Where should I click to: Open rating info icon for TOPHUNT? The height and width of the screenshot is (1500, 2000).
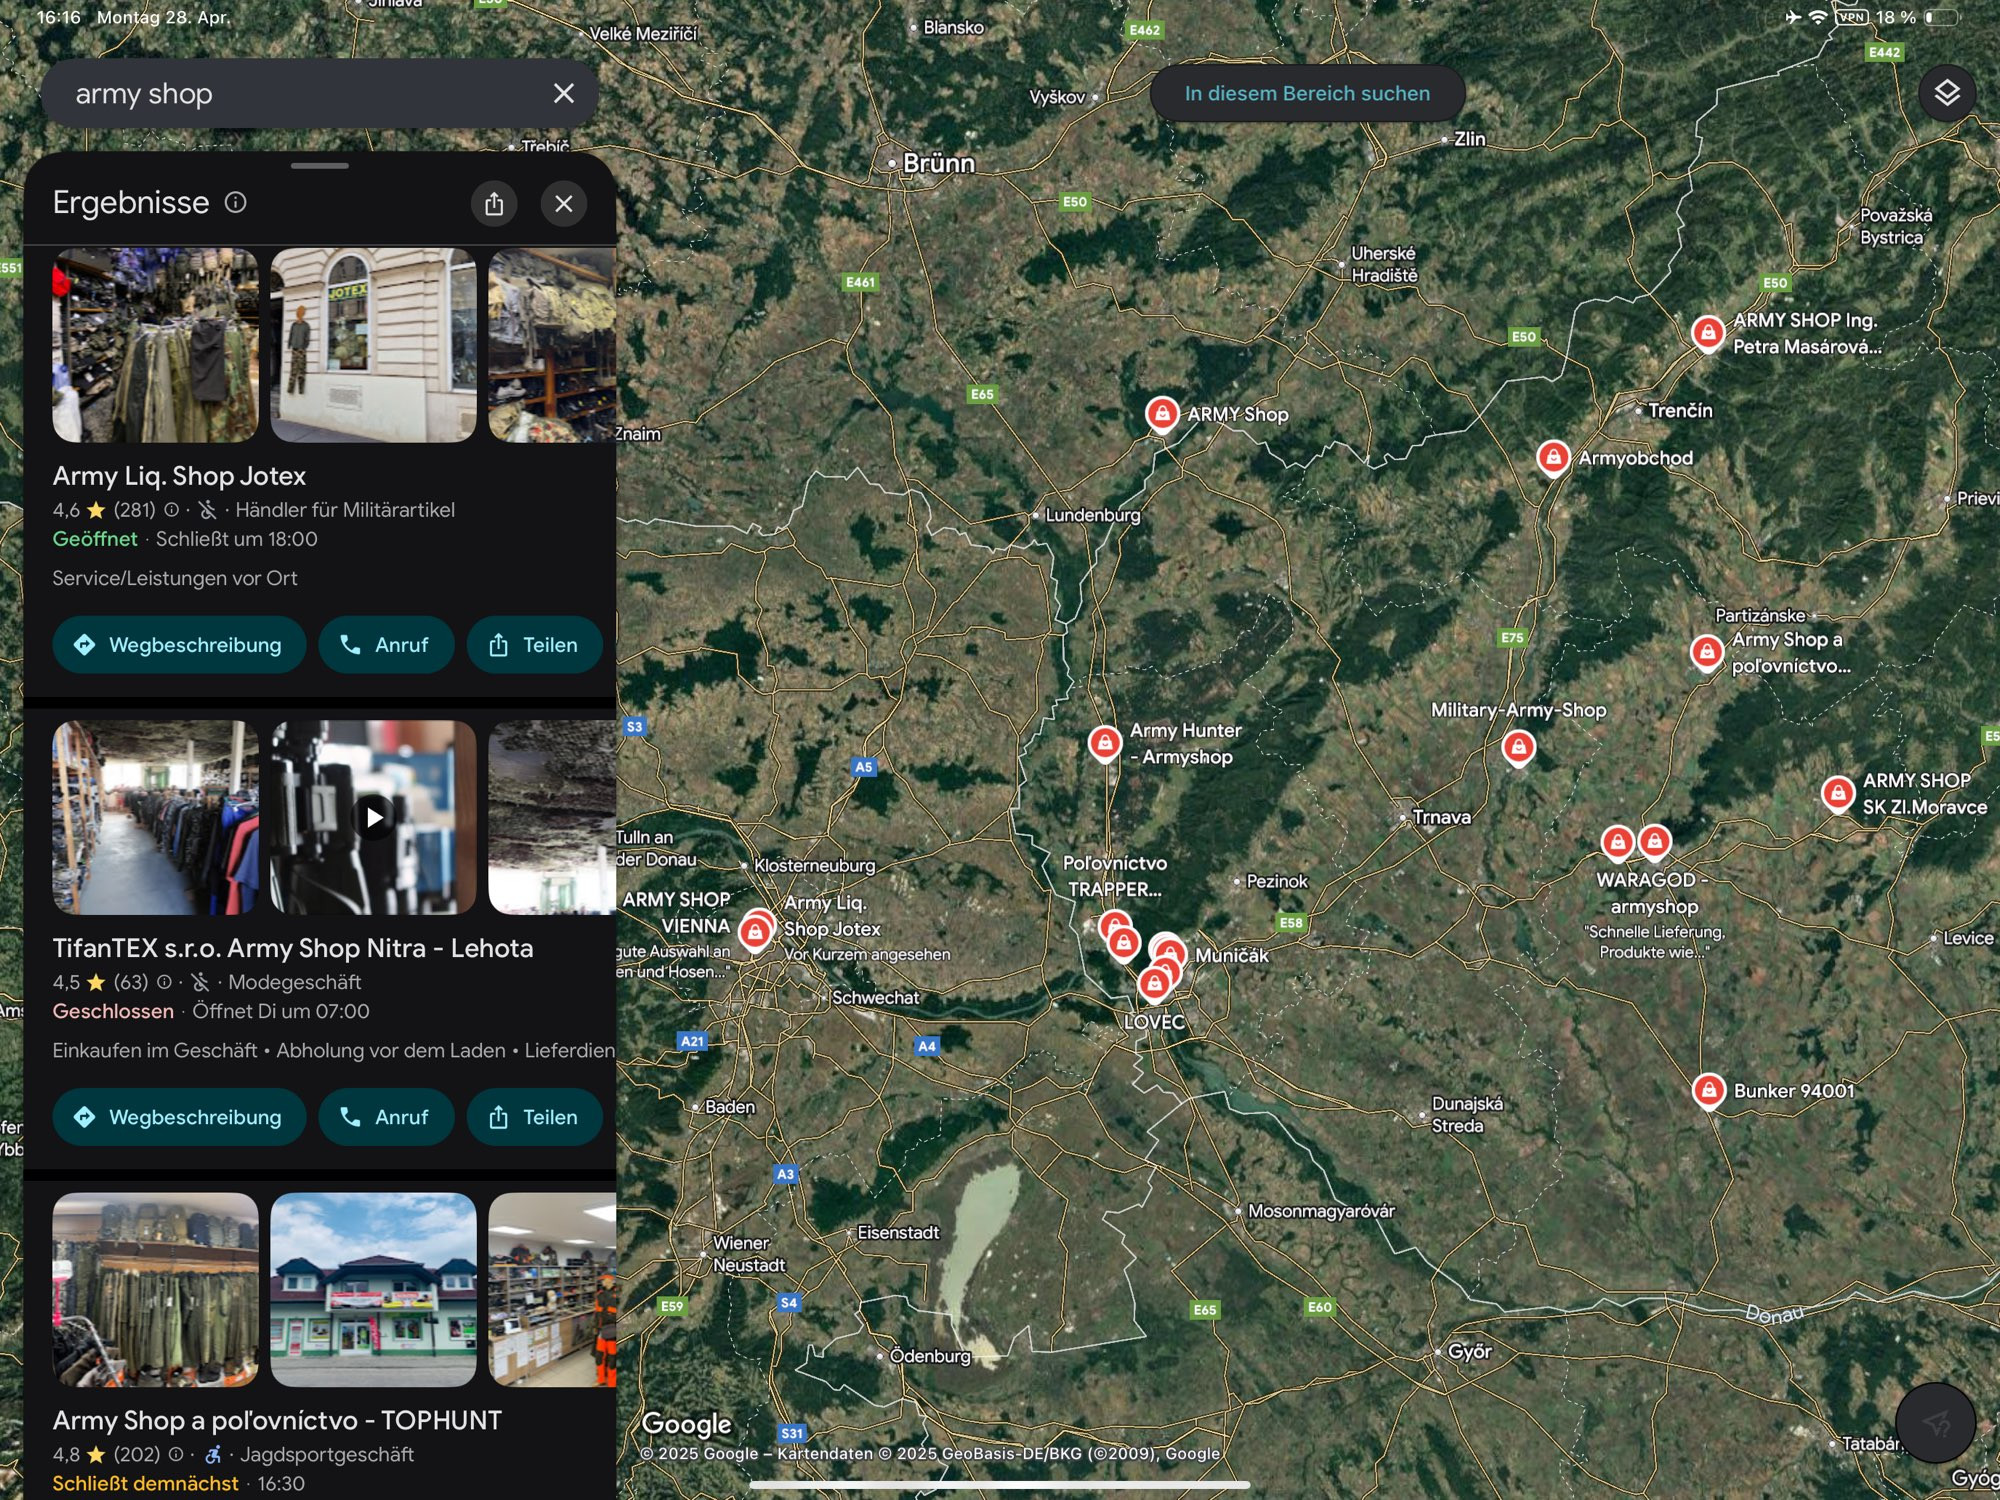click(176, 1454)
